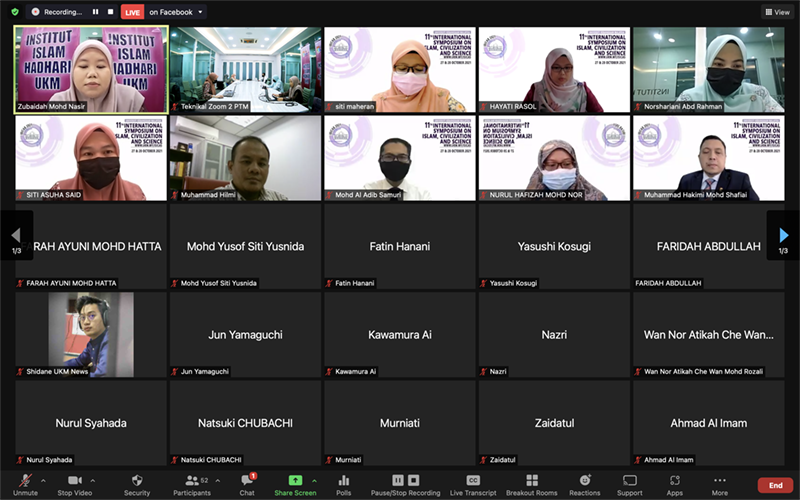
Task: Click the green encryption shield icon
Action: 14,12
